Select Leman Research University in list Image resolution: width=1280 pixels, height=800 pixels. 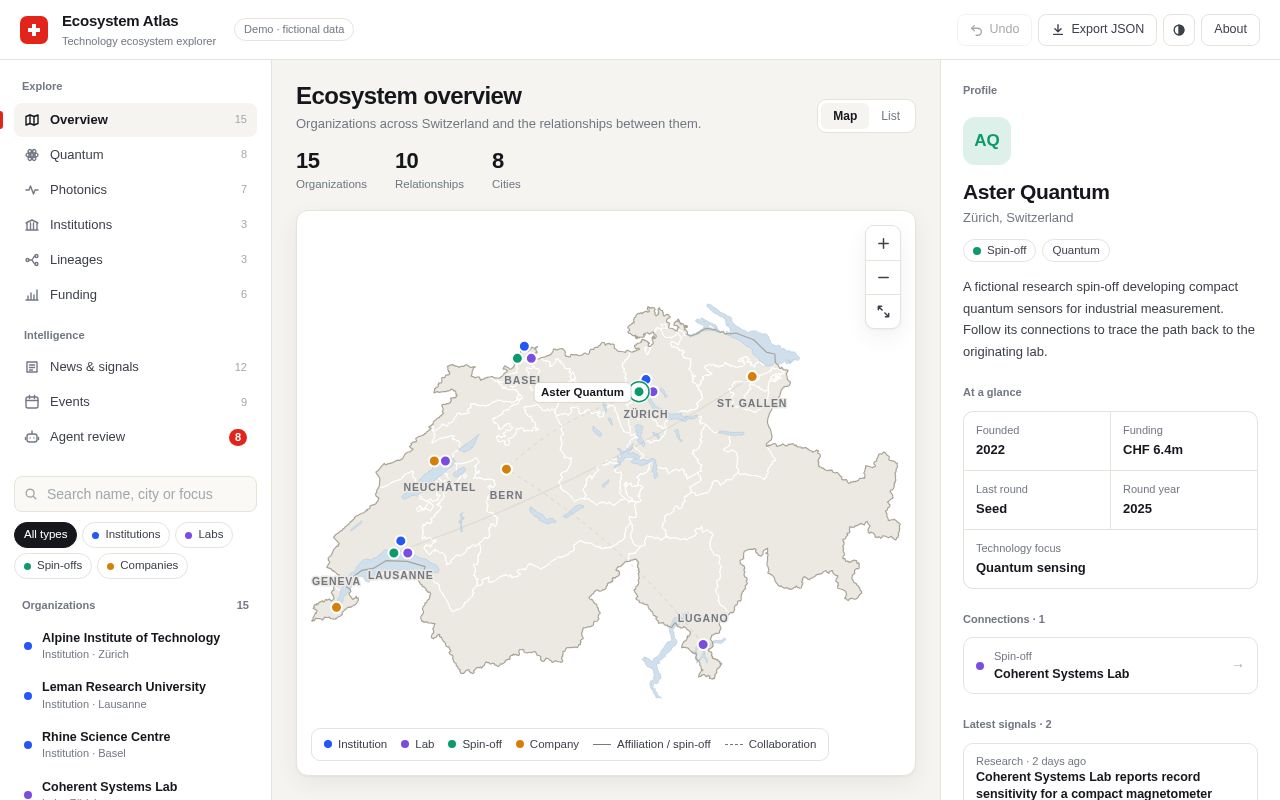coord(135,695)
